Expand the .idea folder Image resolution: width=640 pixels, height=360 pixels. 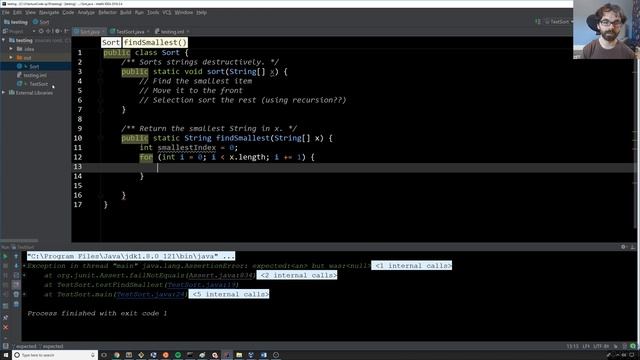click(x=11, y=49)
